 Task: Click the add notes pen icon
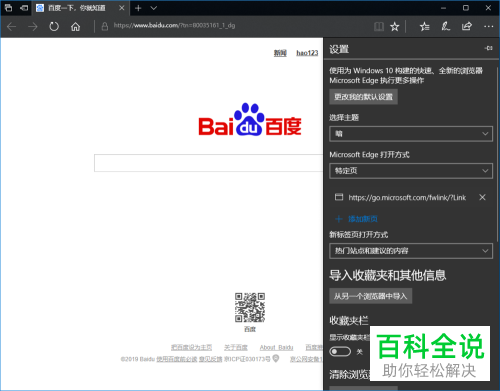446,26
